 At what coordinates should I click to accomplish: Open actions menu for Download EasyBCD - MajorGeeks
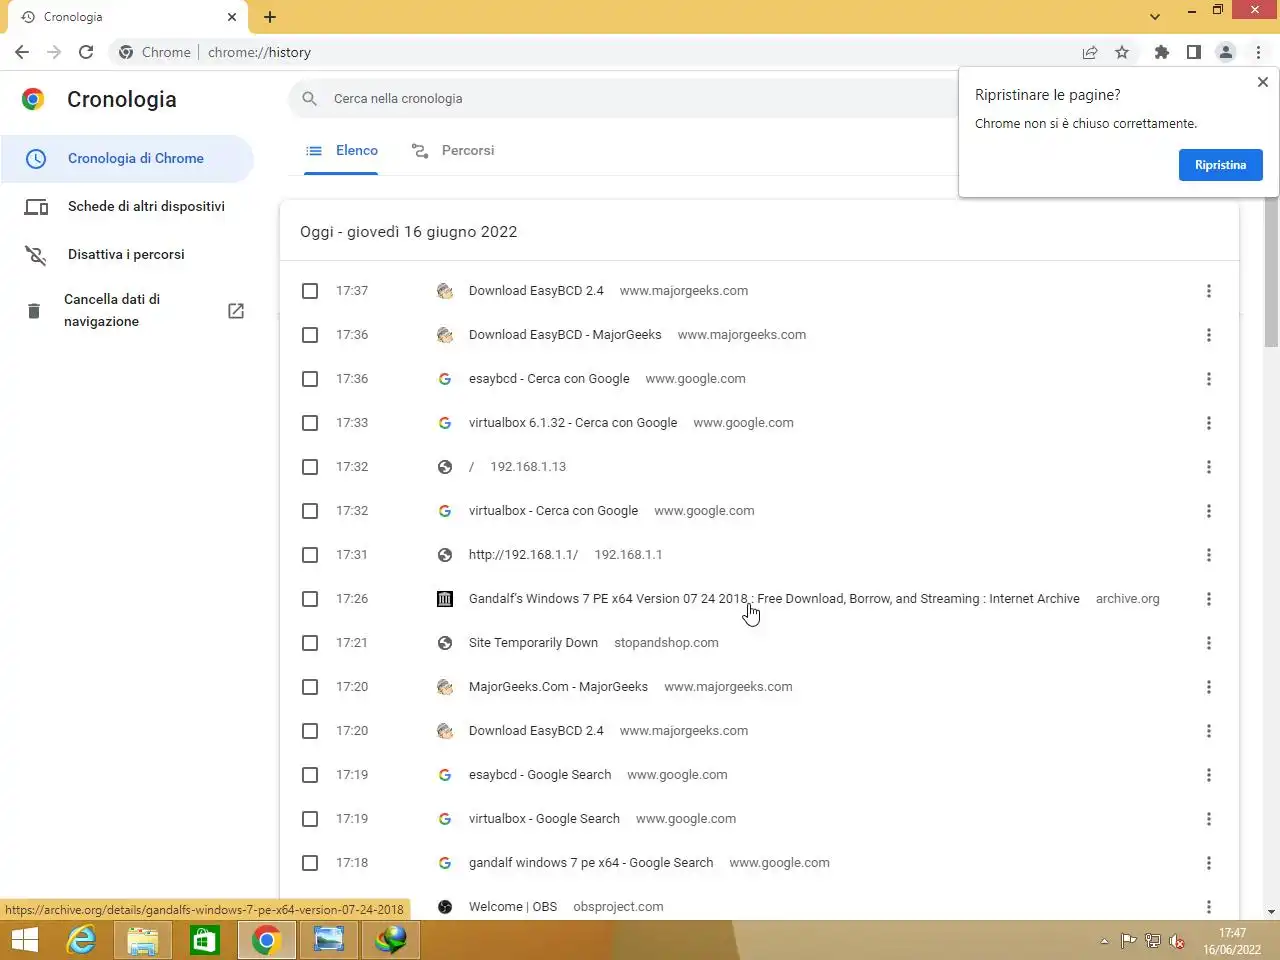[1208, 335]
